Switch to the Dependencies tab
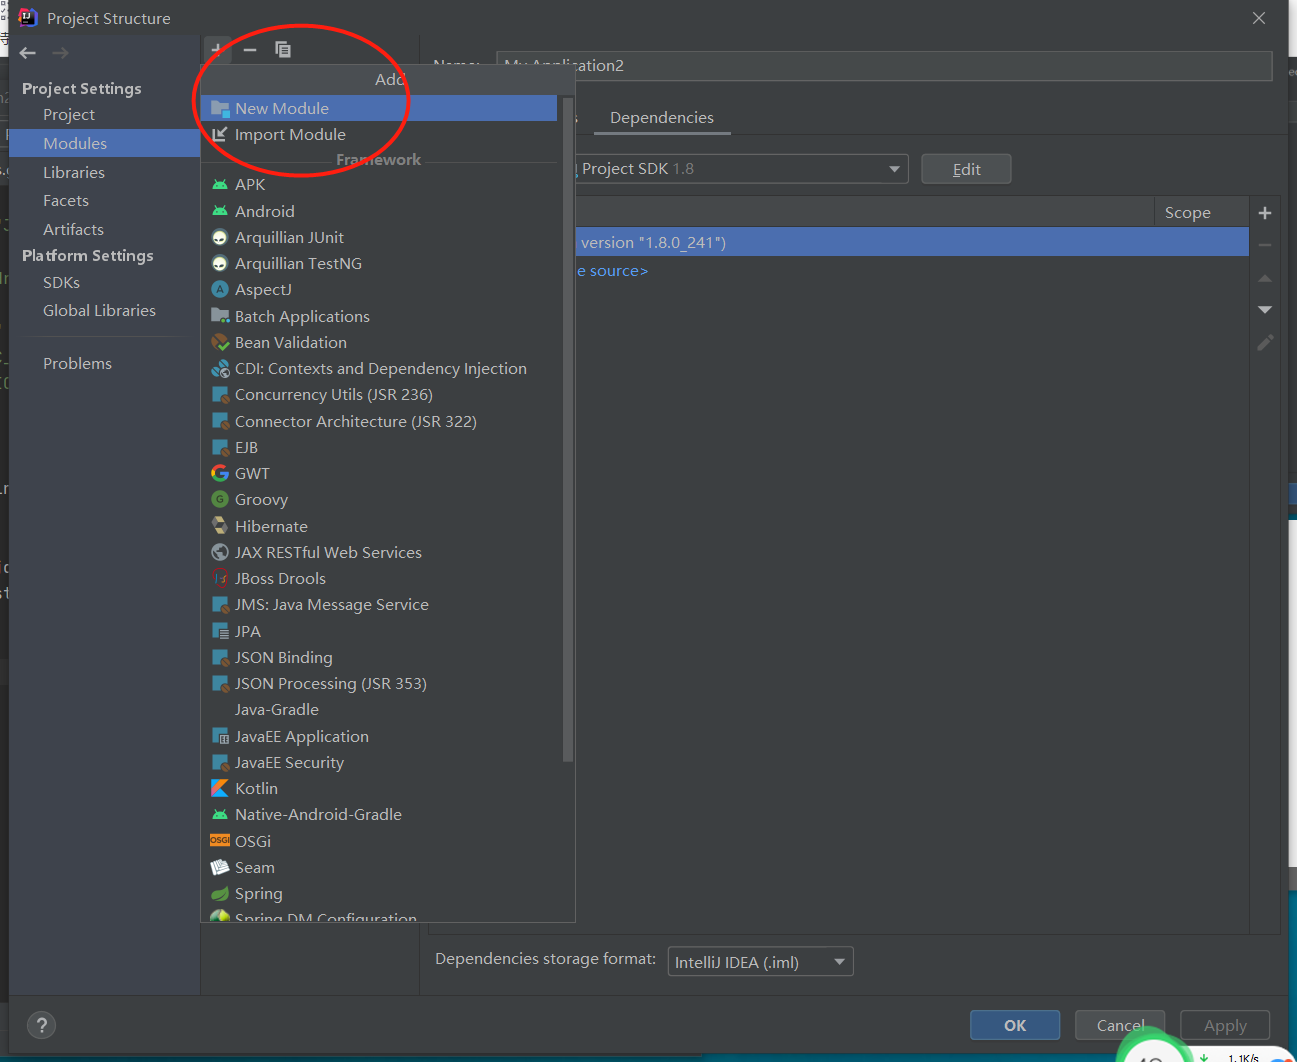Screen dimensions: 1297x1062 click(662, 117)
